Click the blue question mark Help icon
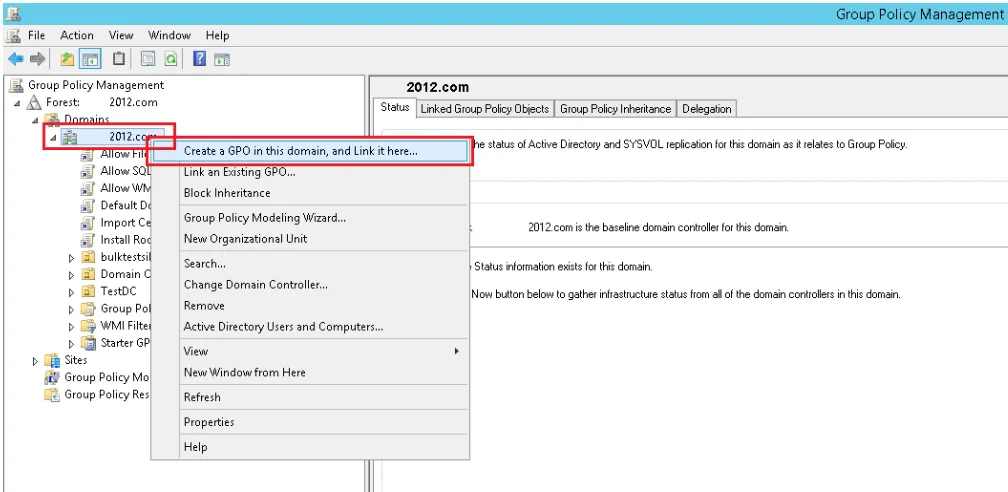 pos(200,59)
